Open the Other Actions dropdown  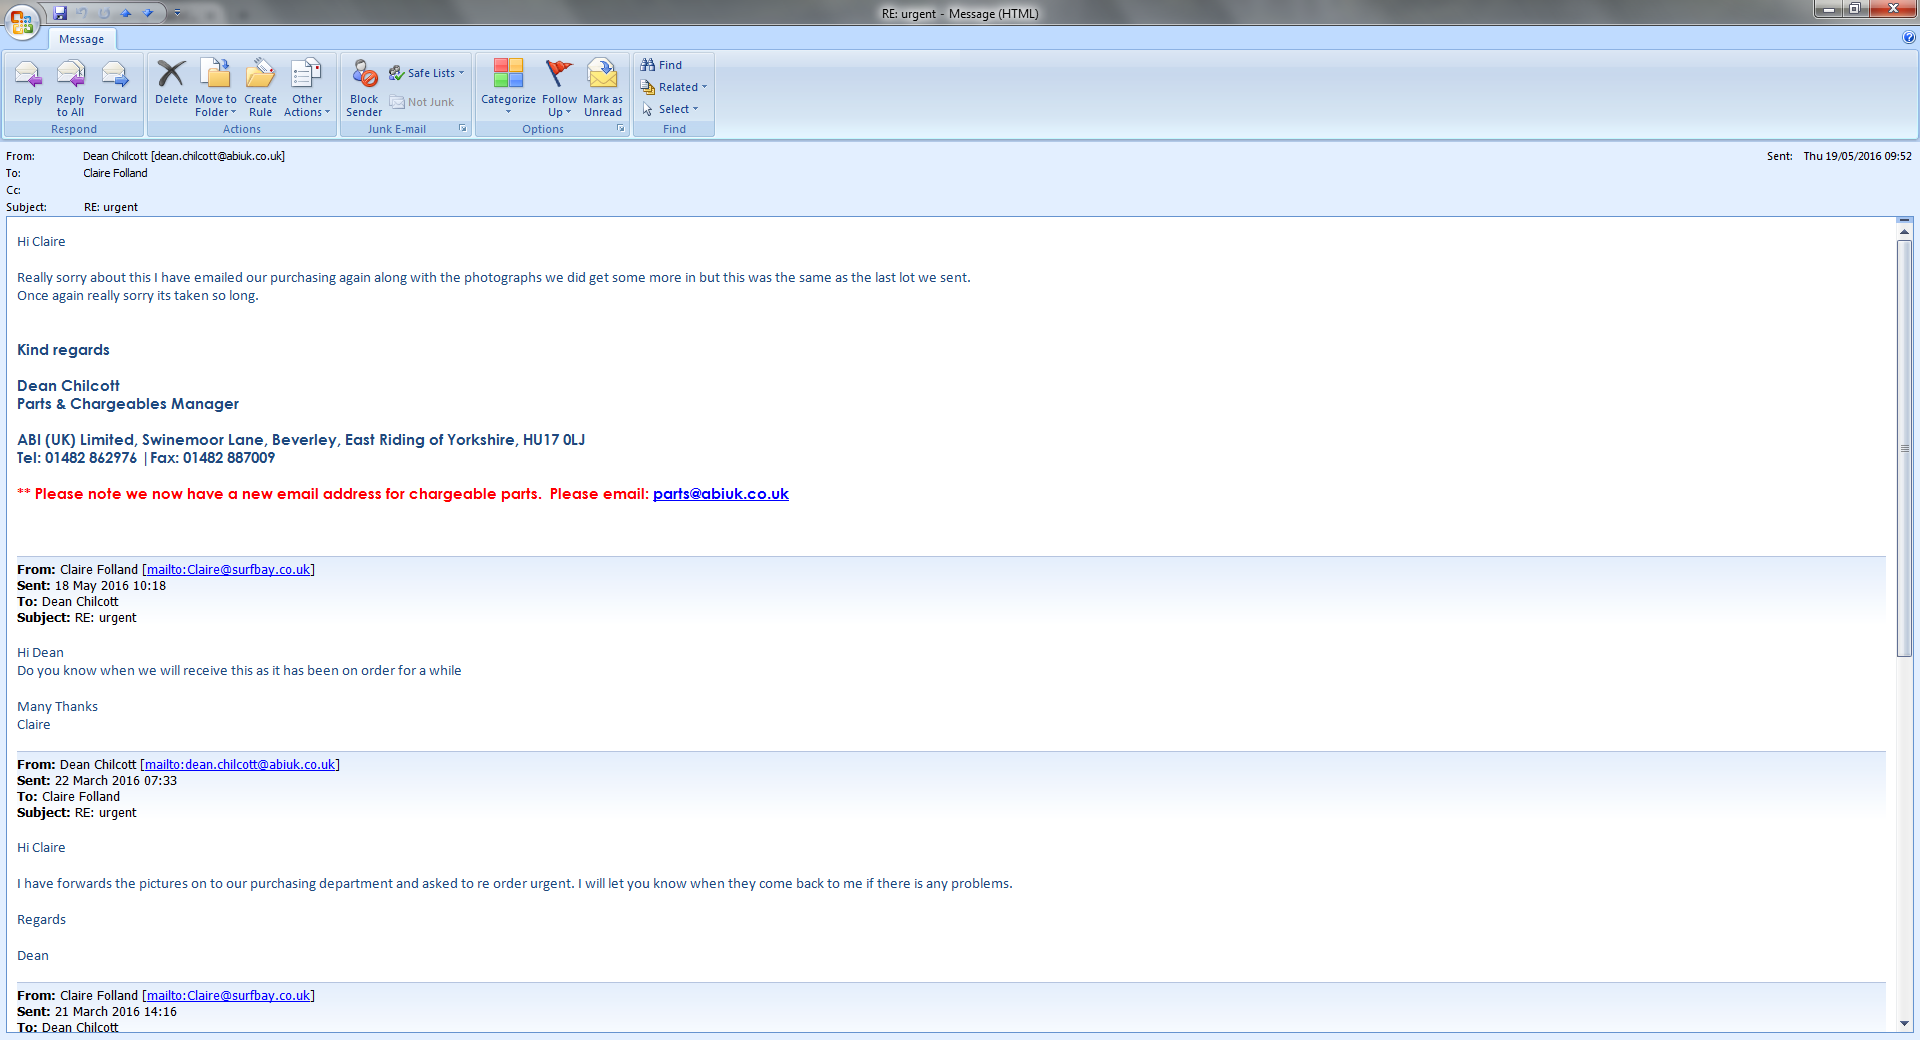[x=307, y=88]
